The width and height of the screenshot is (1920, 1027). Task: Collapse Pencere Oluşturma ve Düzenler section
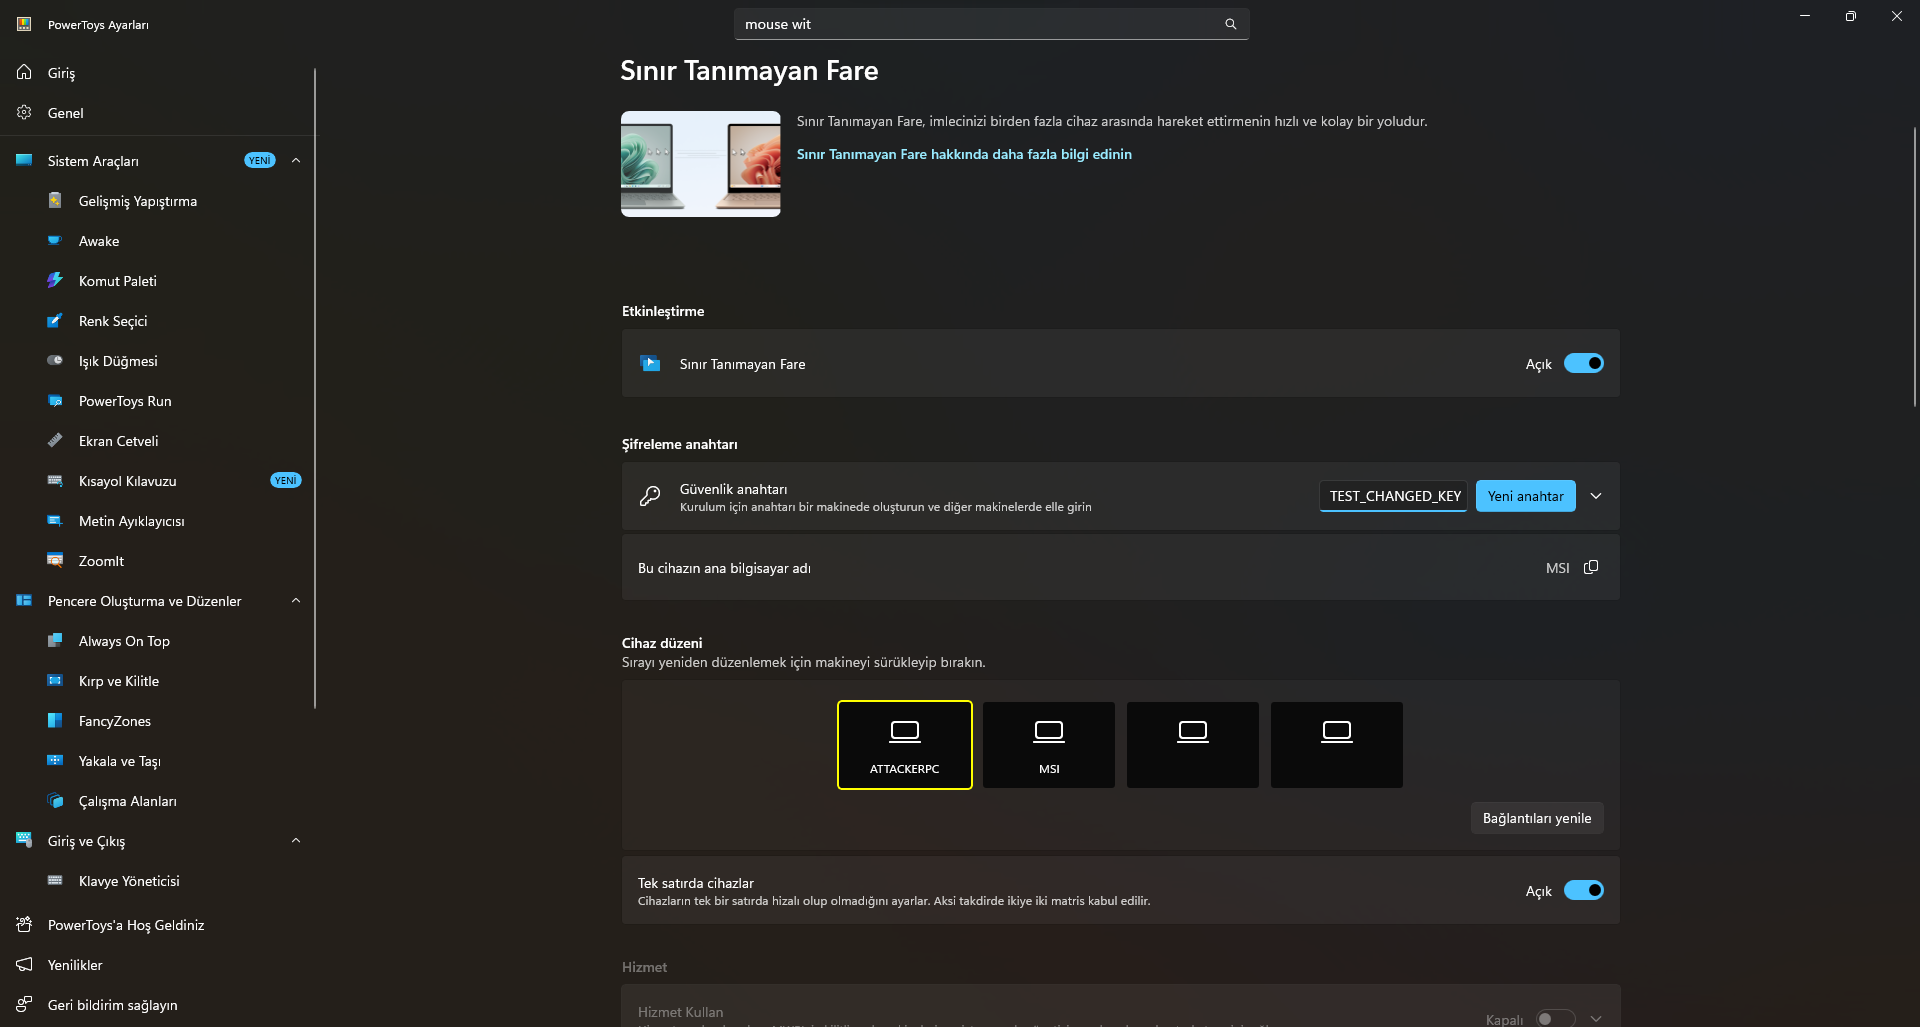(x=296, y=600)
